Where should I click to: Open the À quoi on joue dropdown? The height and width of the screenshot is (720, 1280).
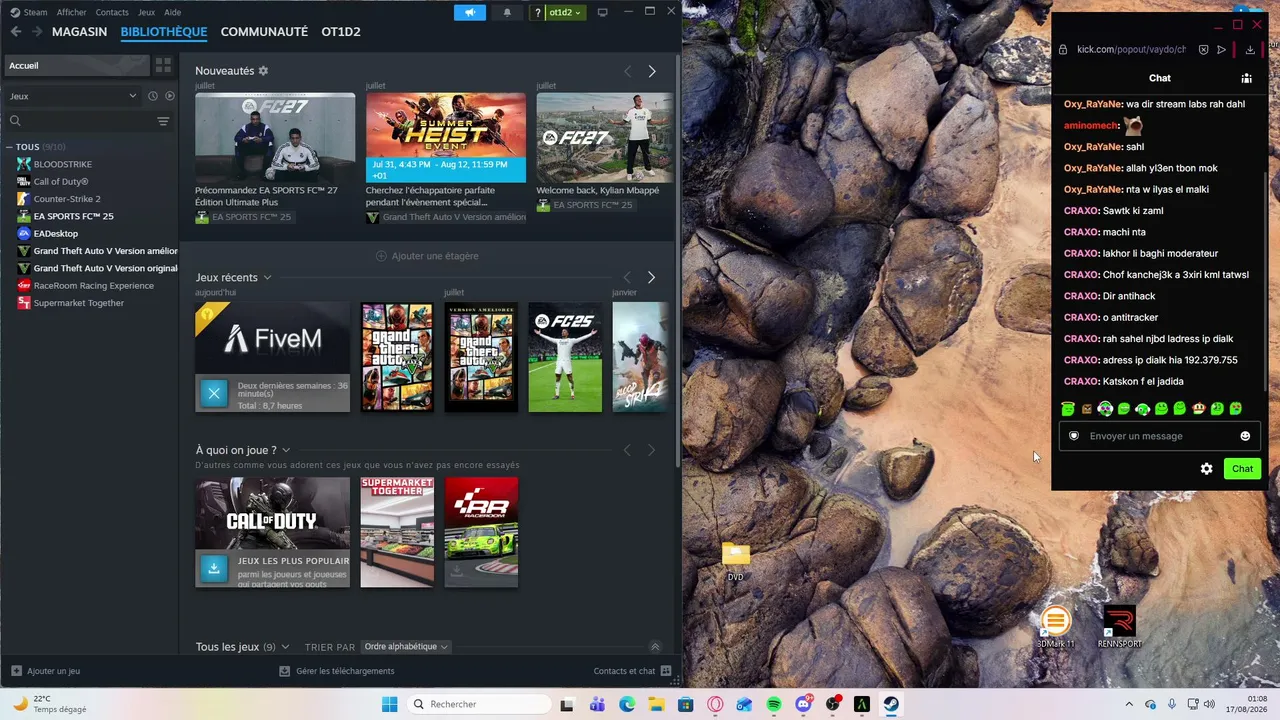point(286,450)
